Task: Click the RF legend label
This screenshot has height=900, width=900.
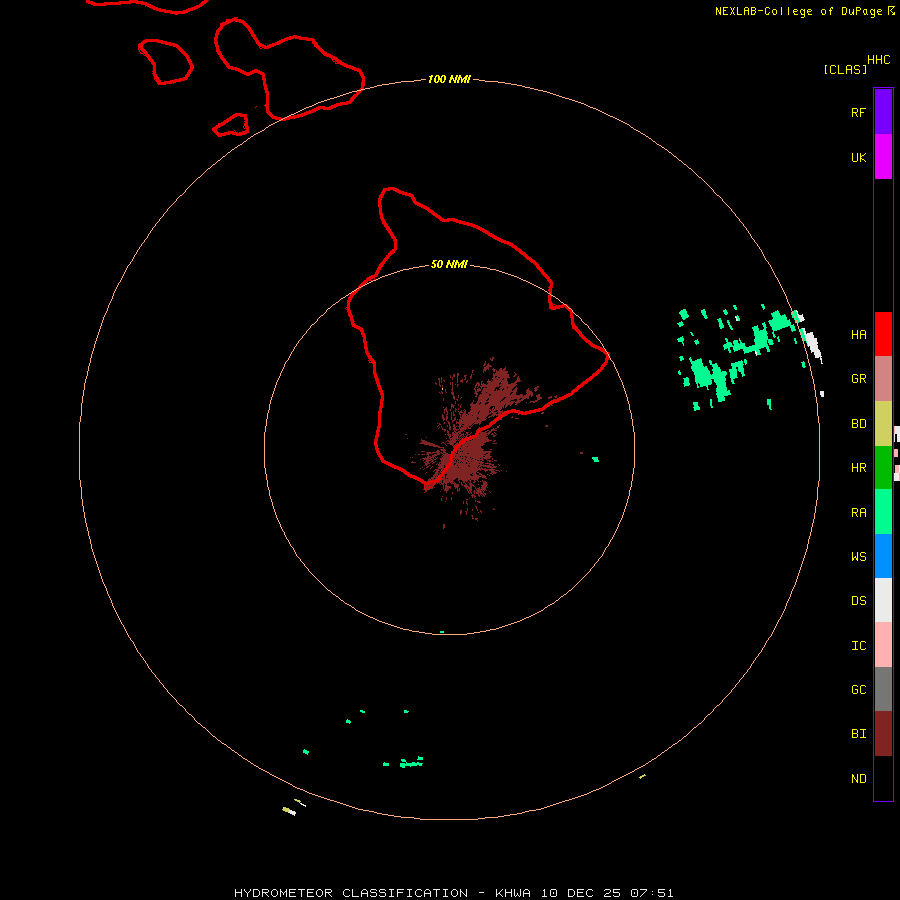Action: [x=858, y=113]
